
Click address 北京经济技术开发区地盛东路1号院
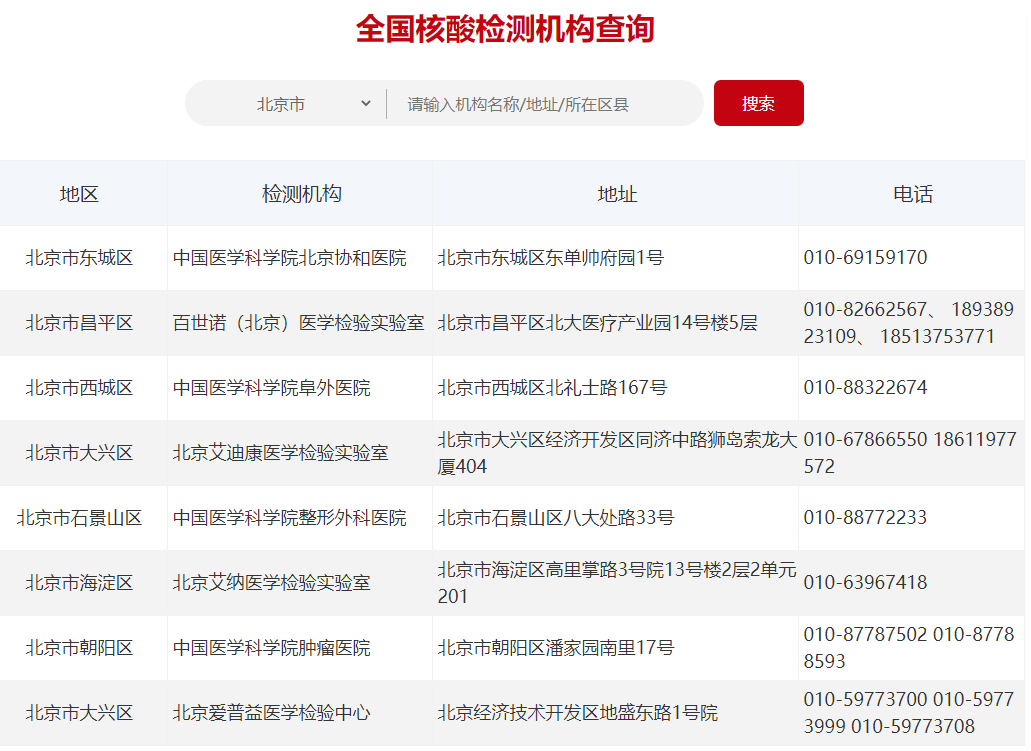click(577, 714)
